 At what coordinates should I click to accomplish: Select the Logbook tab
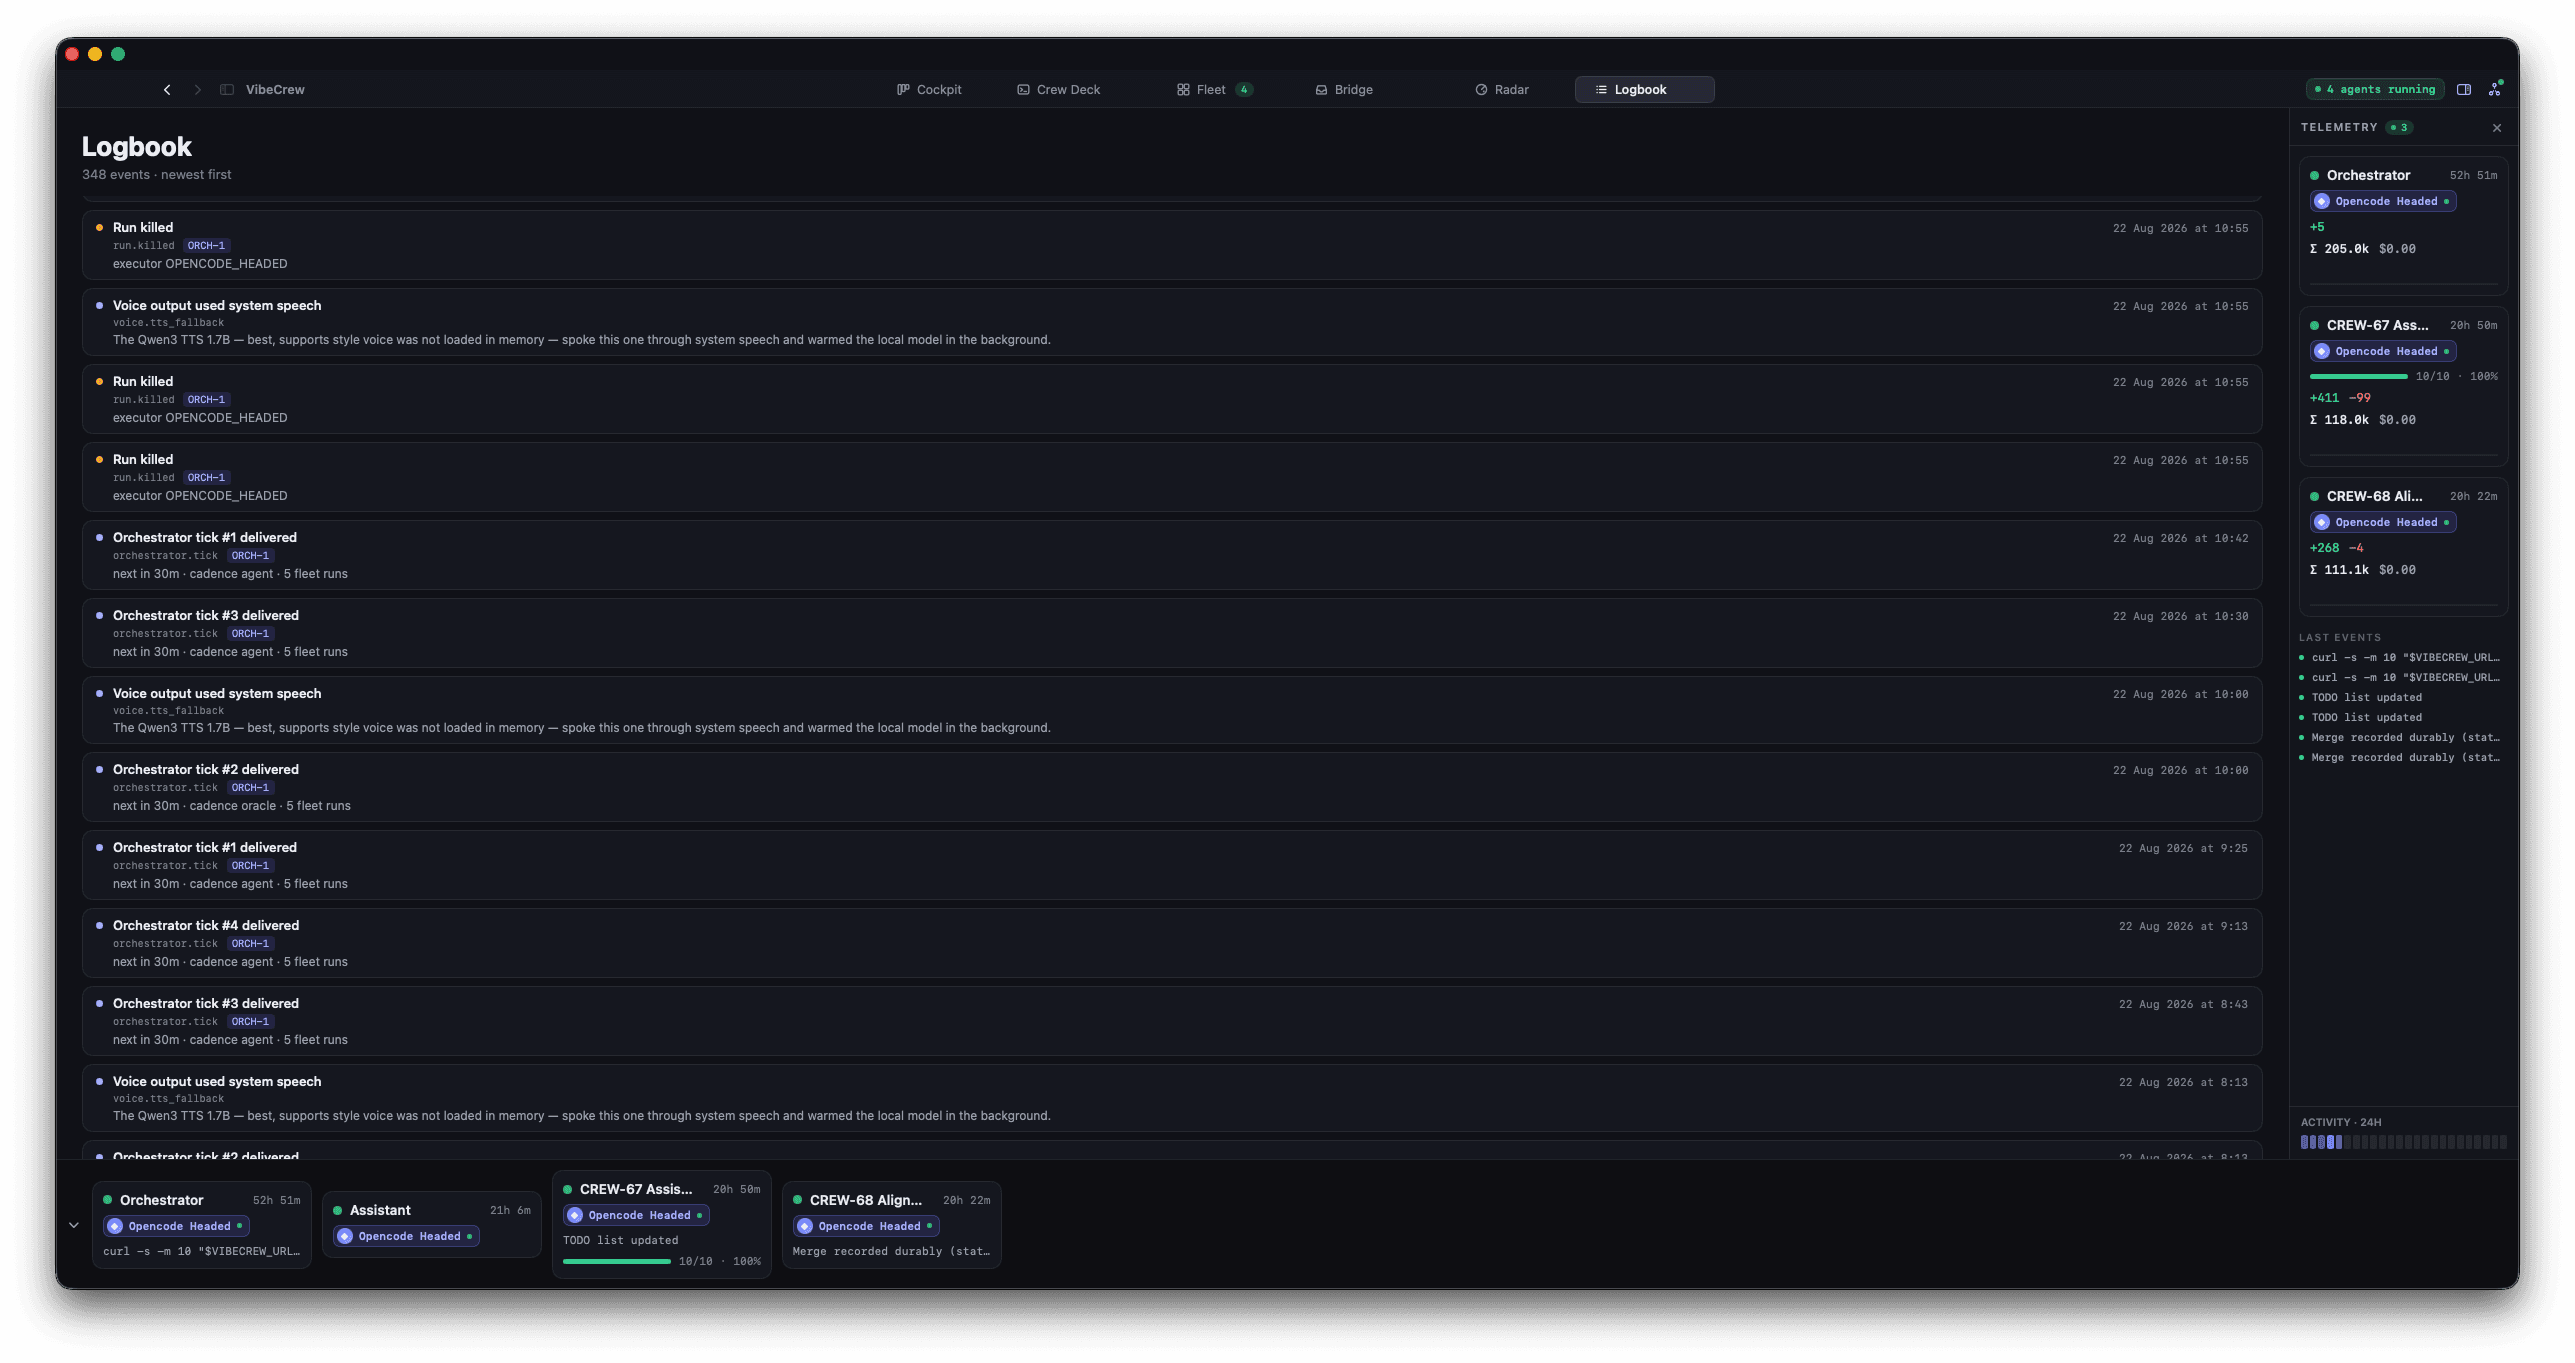click(x=1644, y=89)
